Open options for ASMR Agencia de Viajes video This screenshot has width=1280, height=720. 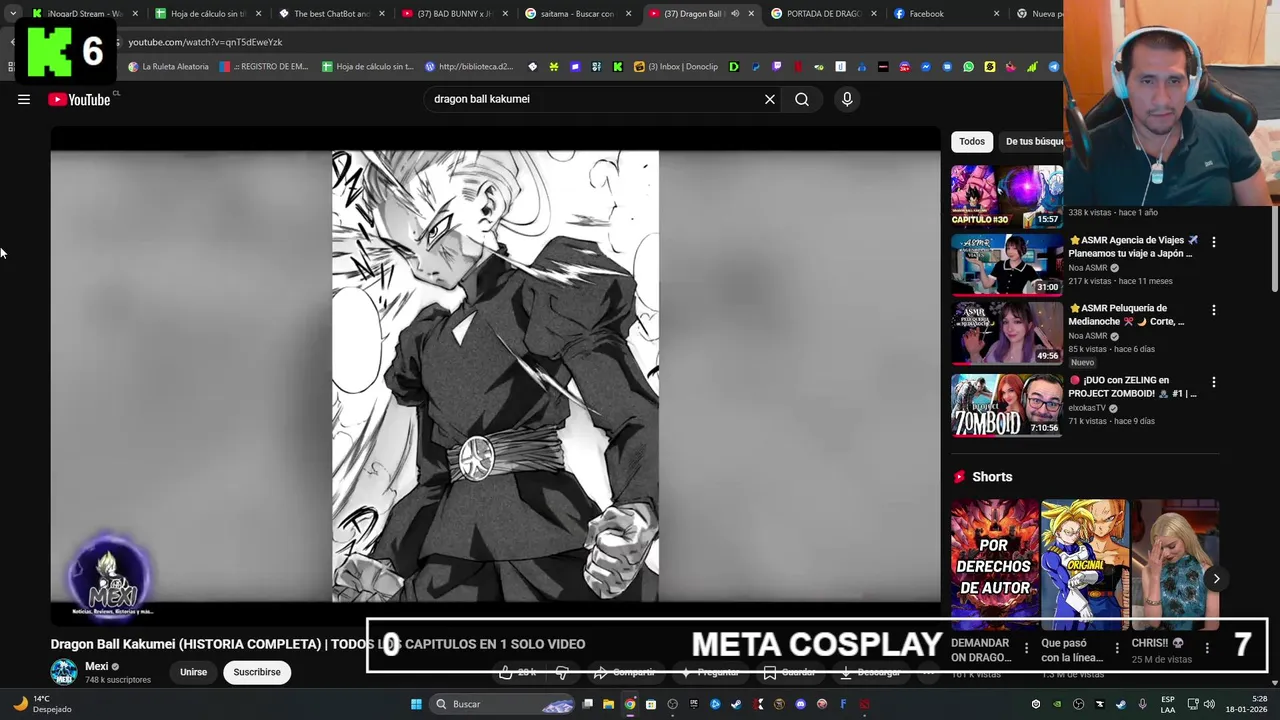pyautogui.click(x=1214, y=242)
